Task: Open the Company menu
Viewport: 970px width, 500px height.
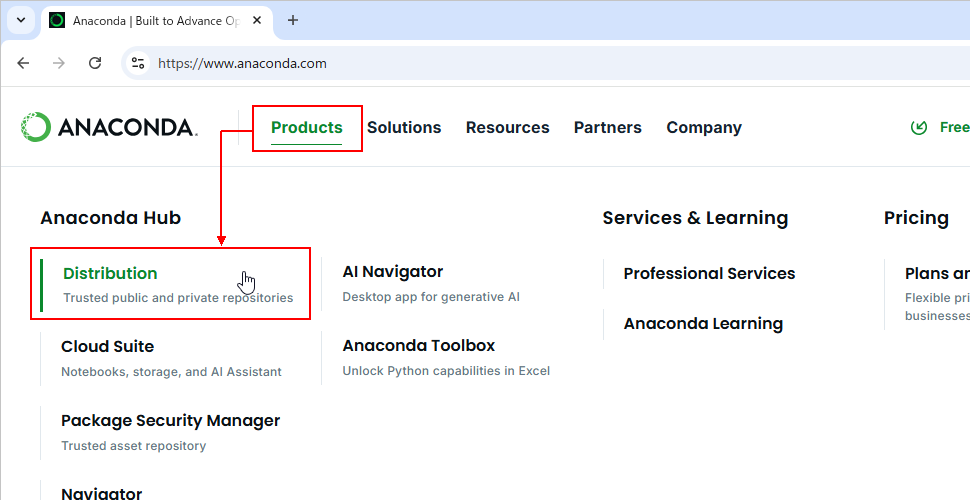Action: (704, 127)
